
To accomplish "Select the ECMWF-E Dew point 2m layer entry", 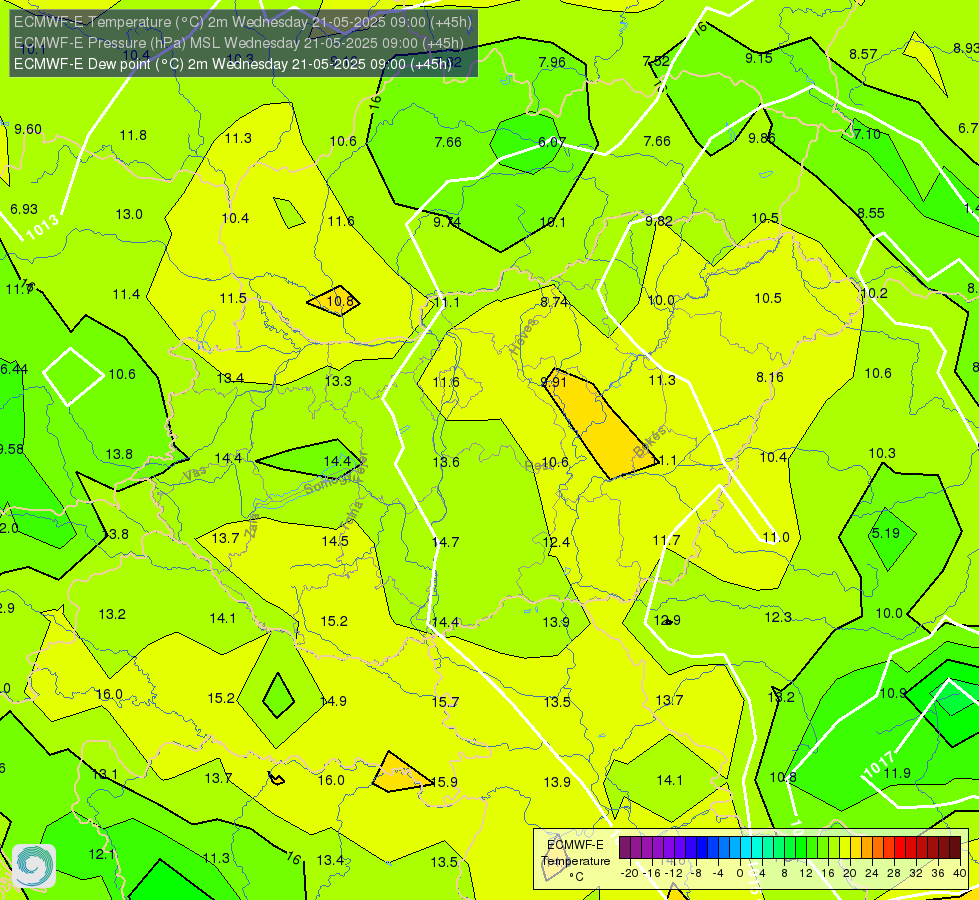I will point(233,64).
